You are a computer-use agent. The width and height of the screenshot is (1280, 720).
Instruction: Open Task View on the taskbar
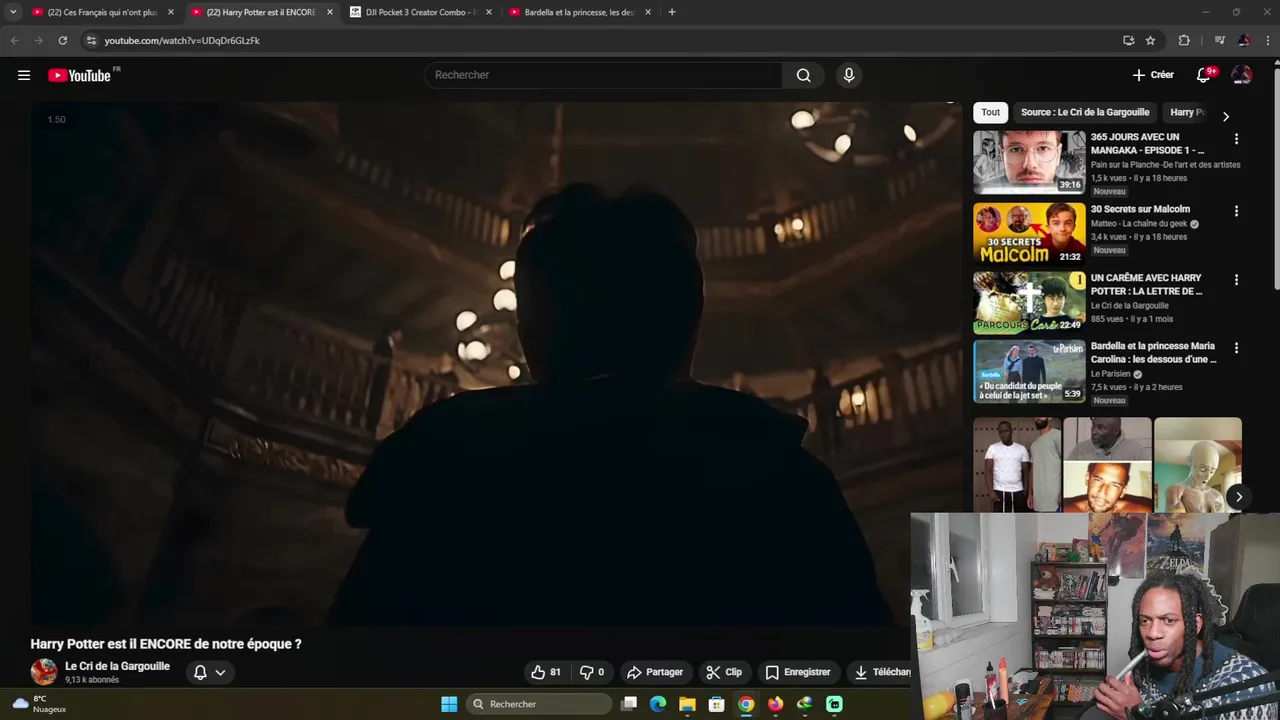coord(629,704)
